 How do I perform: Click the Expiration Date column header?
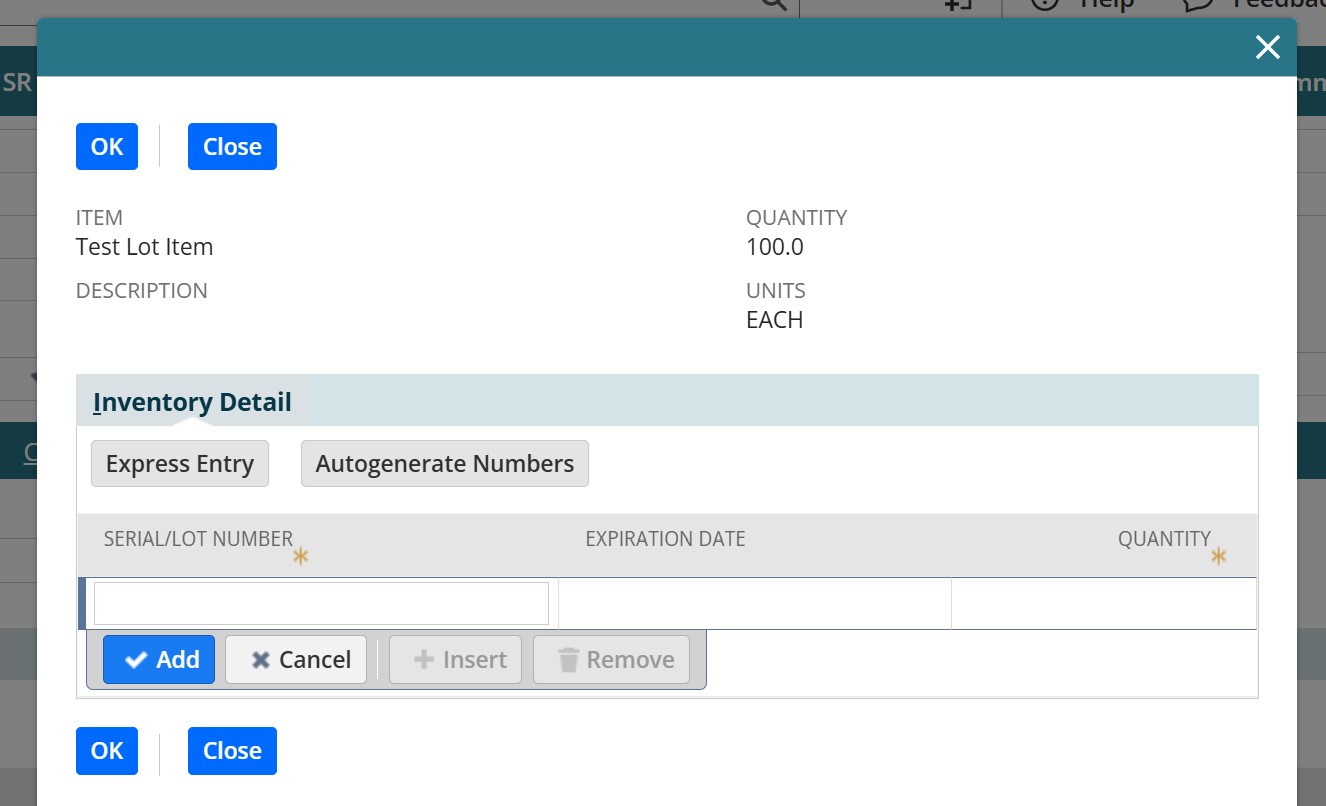(665, 539)
